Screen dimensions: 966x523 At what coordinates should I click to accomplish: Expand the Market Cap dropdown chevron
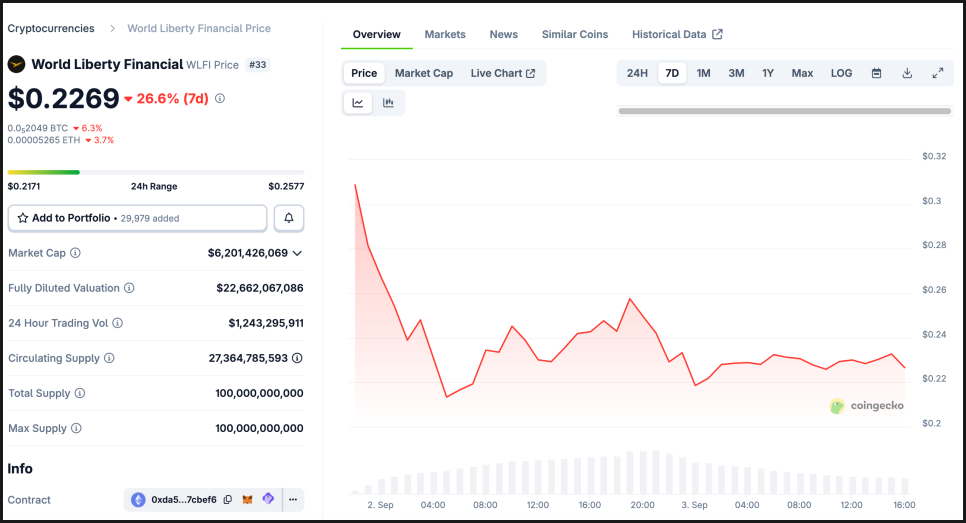pos(298,253)
